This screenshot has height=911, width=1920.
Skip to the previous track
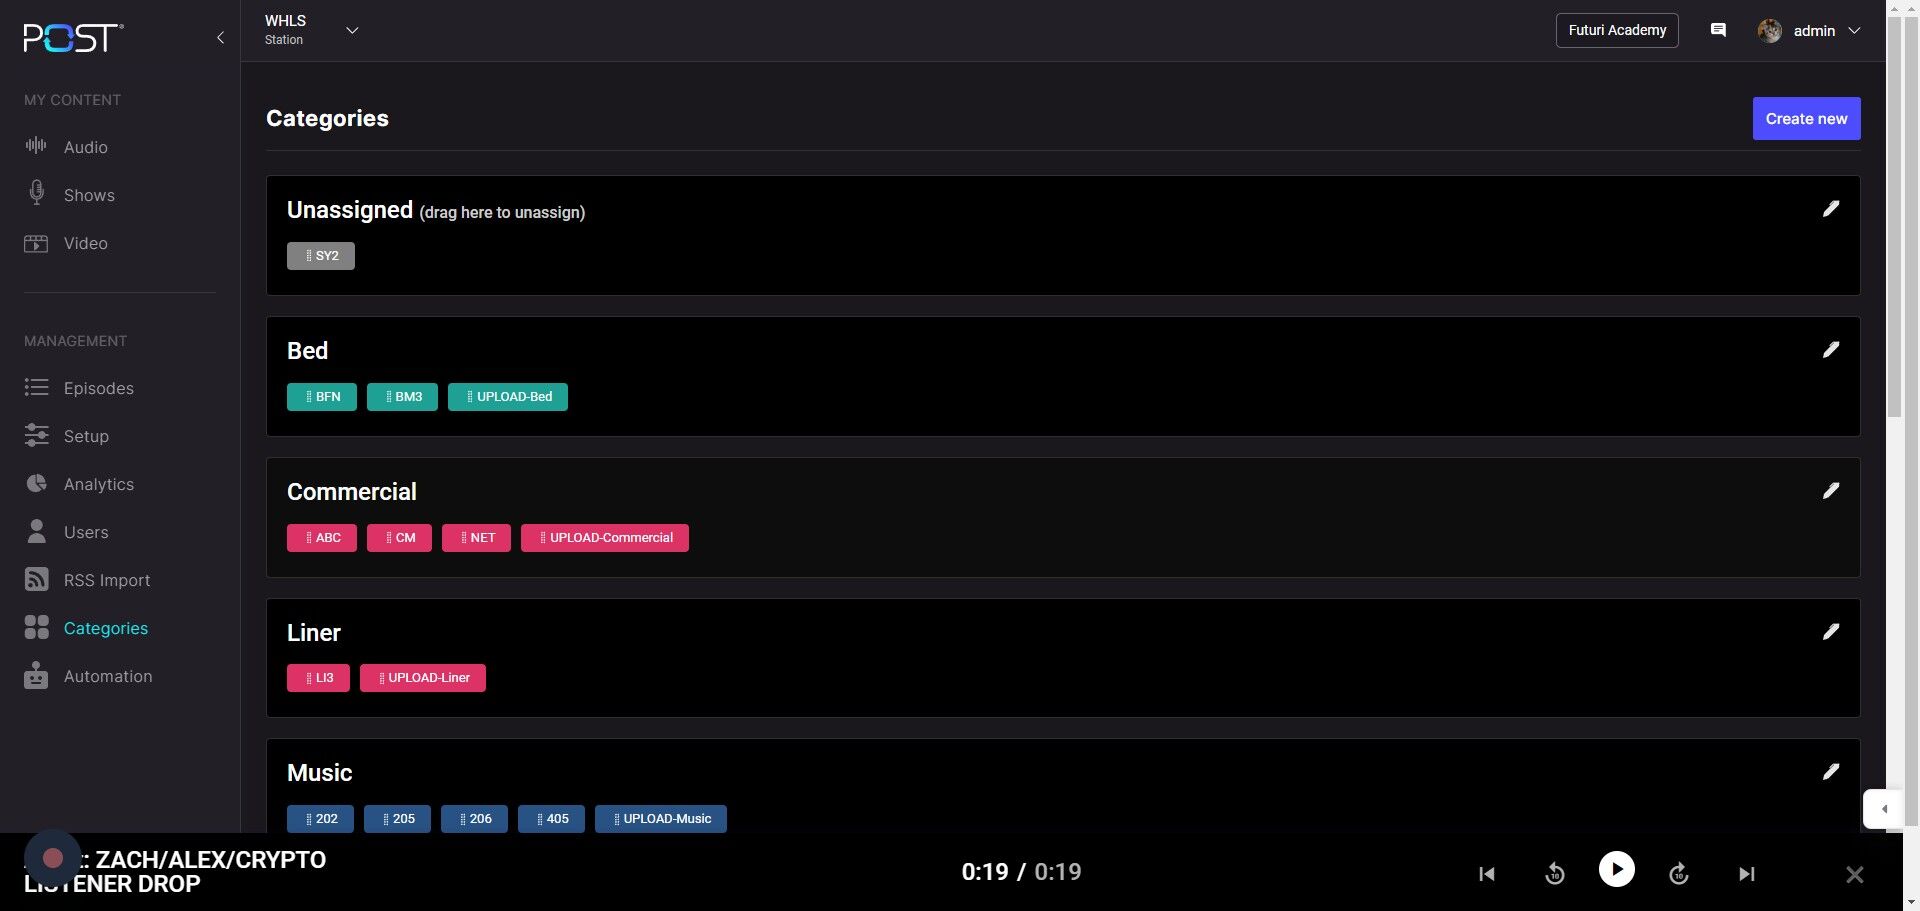point(1487,874)
